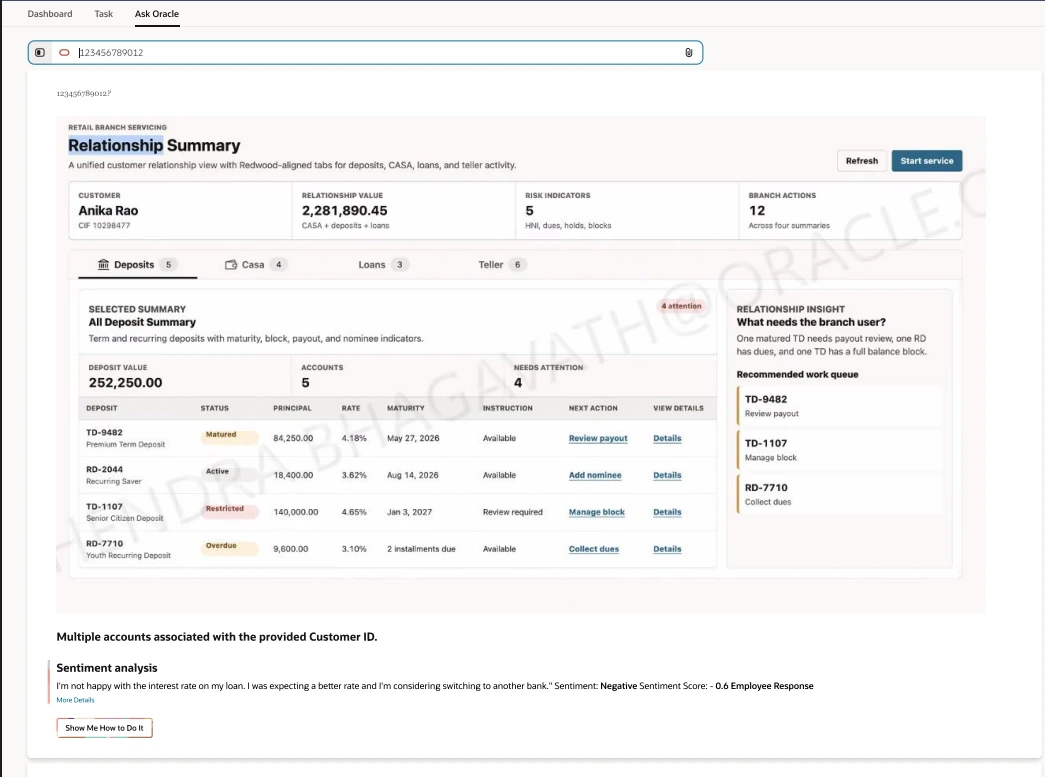This screenshot has width=1045, height=777.
Task: Click TD-9482 Premium Term Deposit row name
Action: [125, 438]
